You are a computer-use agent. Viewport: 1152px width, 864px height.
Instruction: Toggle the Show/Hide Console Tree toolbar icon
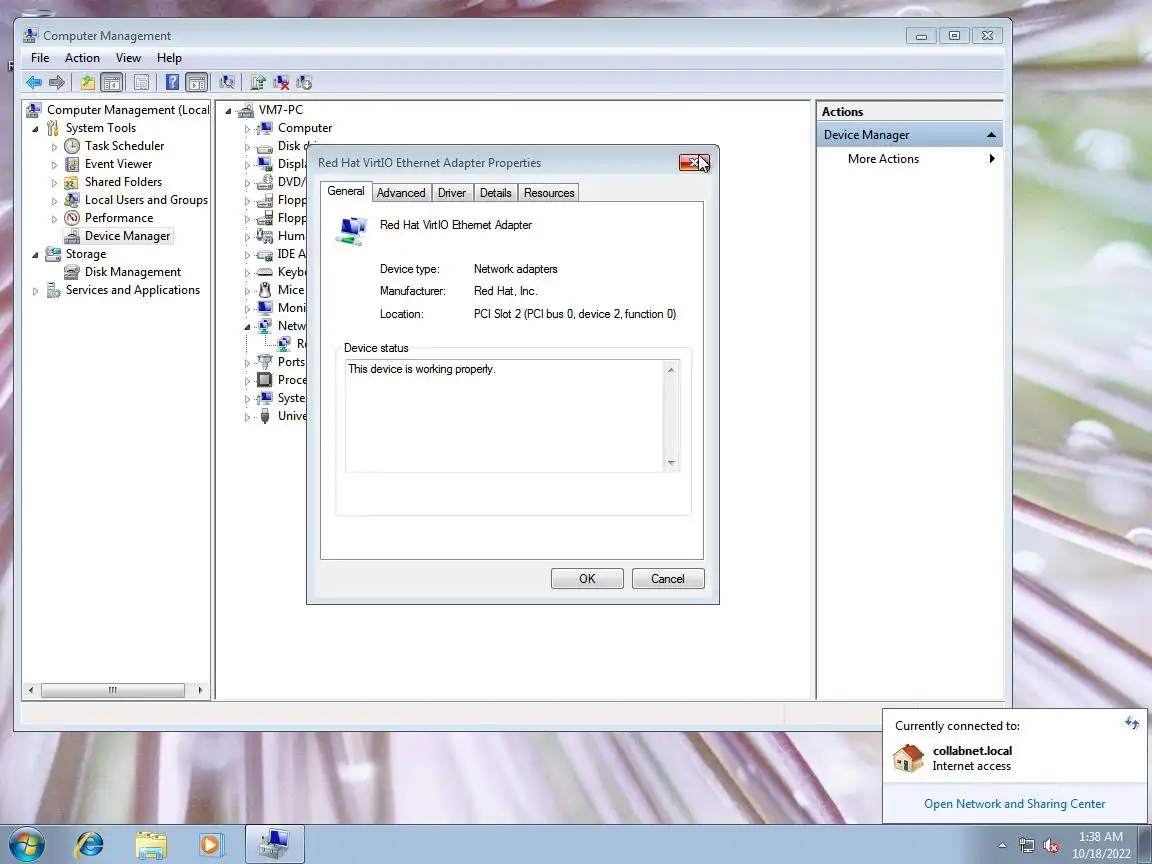pyautogui.click(x=112, y=82)
